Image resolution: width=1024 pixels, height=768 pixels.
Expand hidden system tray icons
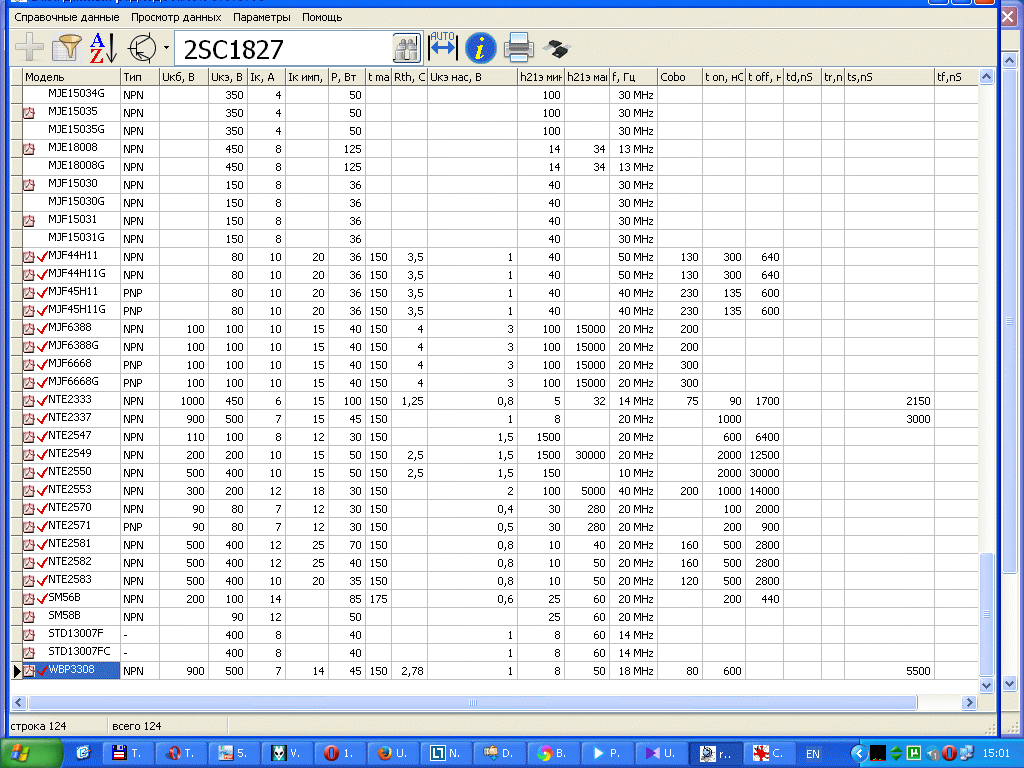click(858, 754)
